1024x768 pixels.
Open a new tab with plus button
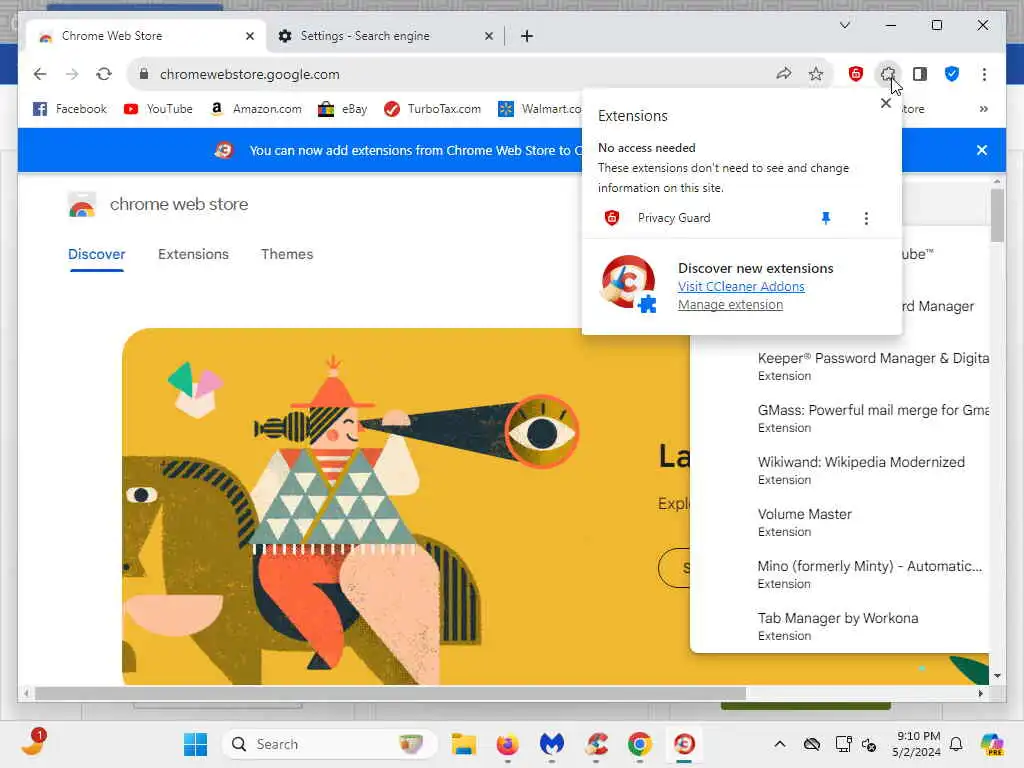click(527, 36)
